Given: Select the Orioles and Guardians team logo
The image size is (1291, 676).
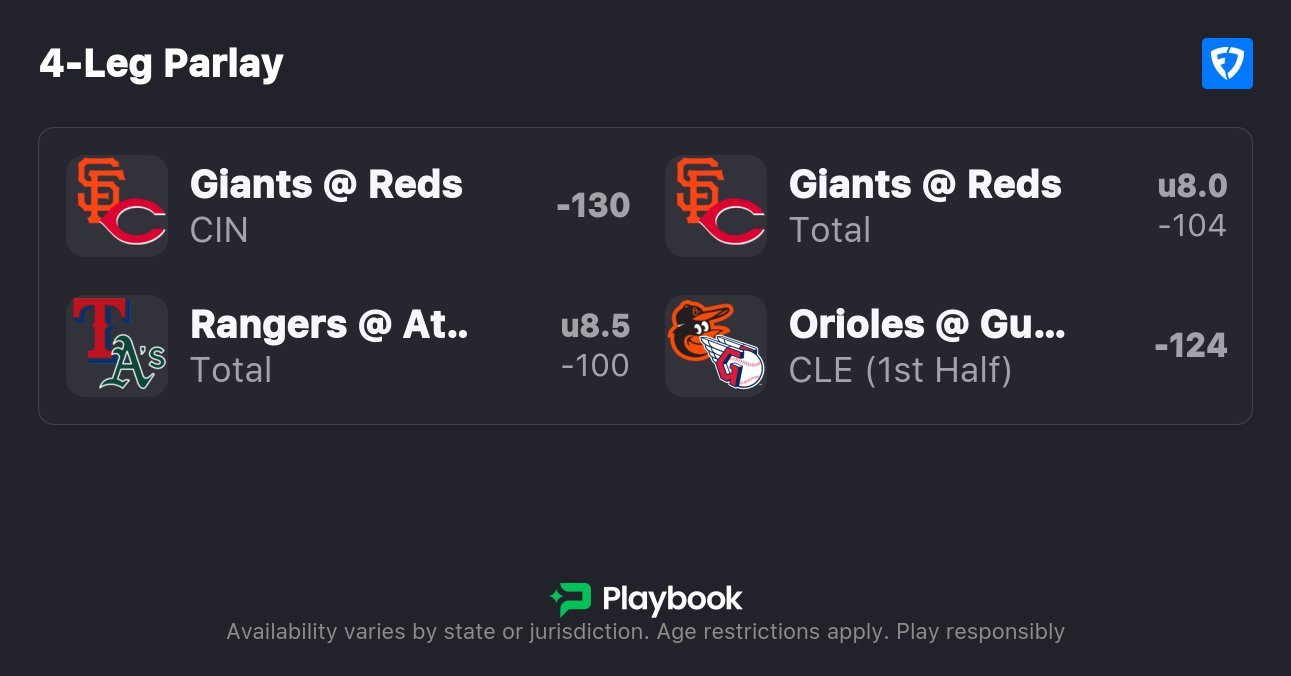Looking at the screenshot, I should point(716,346).
